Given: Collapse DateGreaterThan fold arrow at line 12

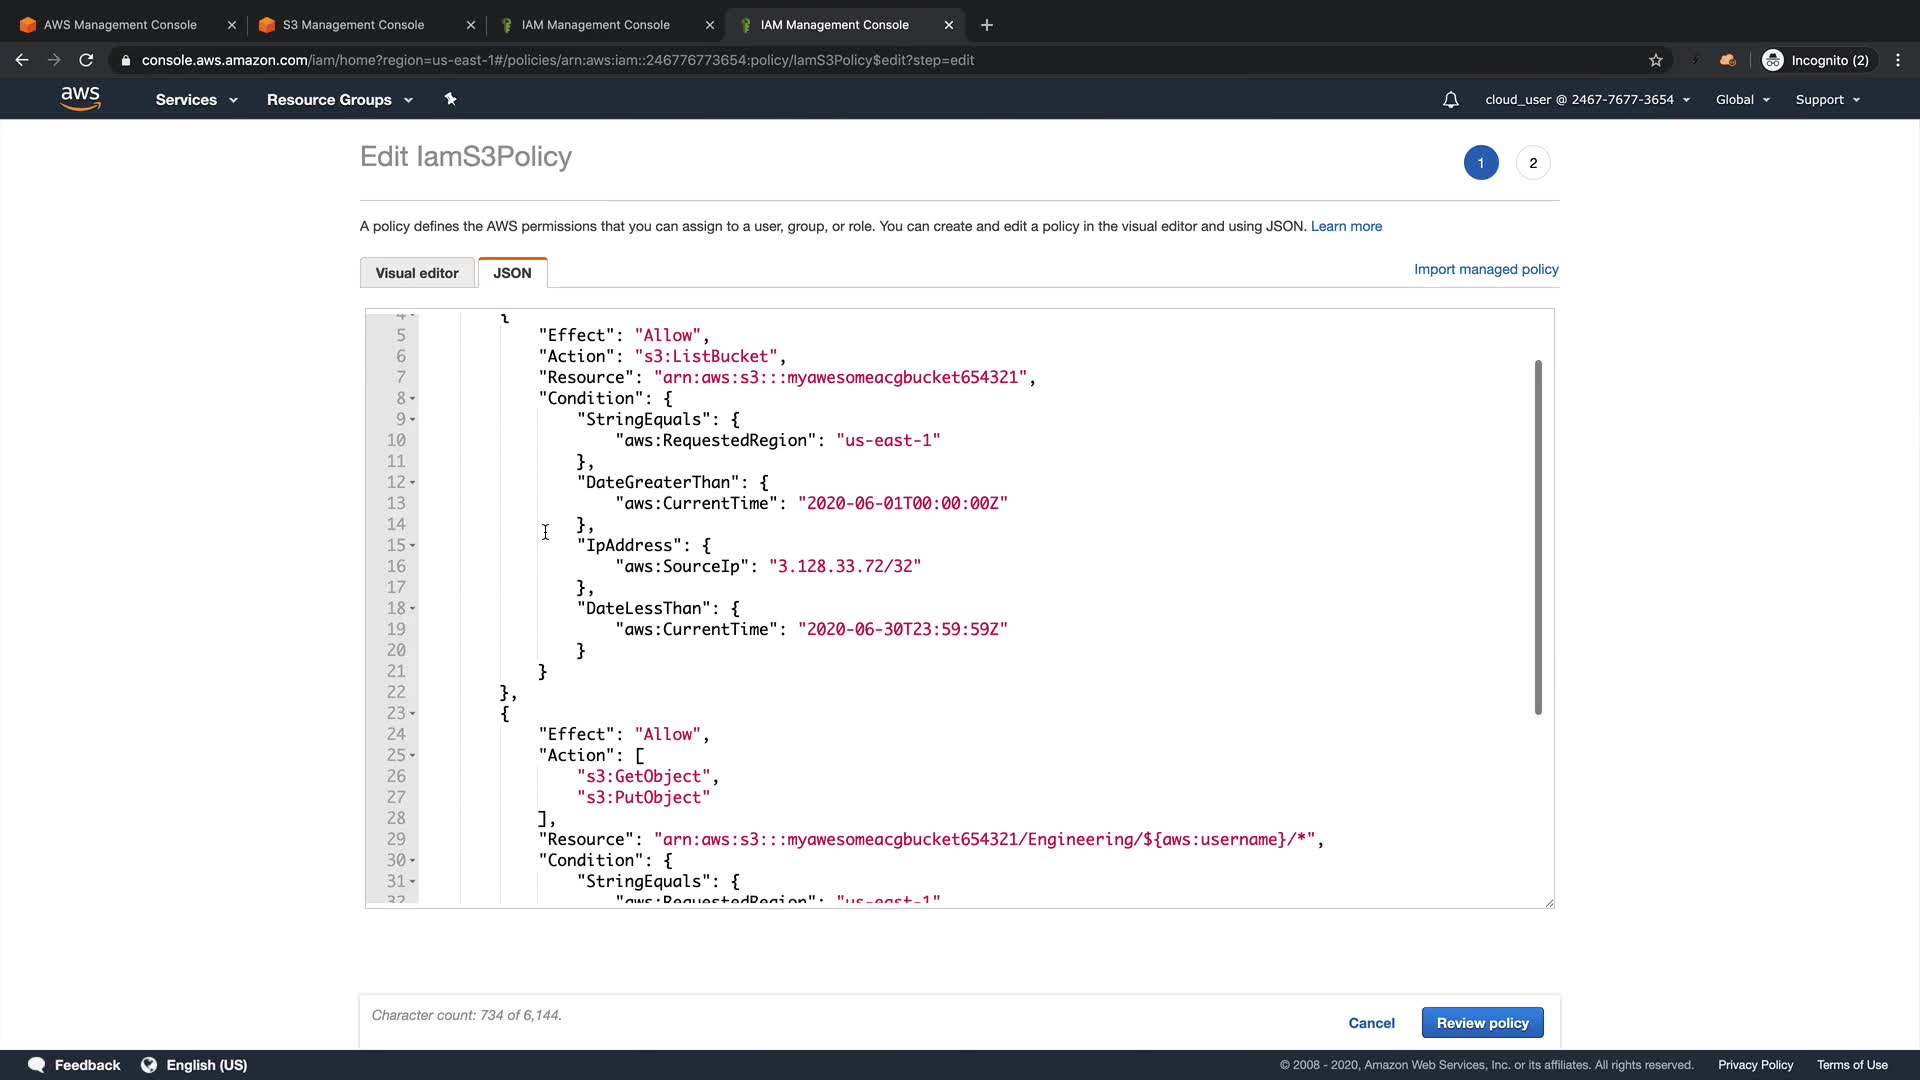Looking at the screenshot, I should (x=413, y=483).
